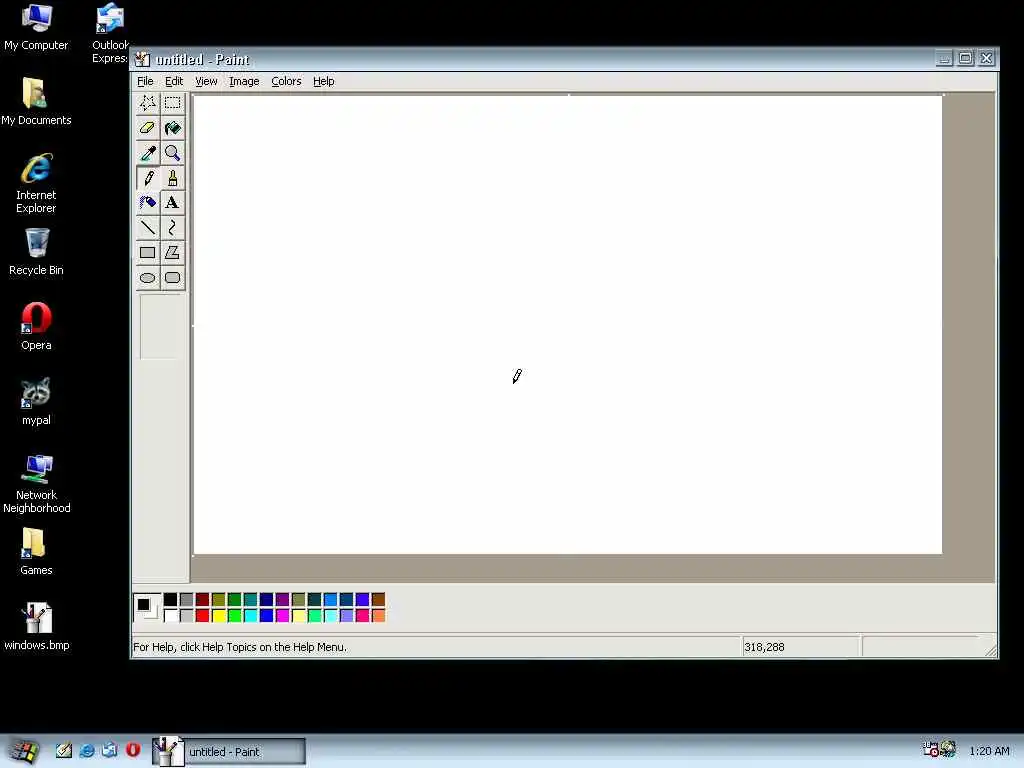Pick the cyan palette color
Image resolution: width=1024 pixels, height=768 pixels.
click(250, 615)
